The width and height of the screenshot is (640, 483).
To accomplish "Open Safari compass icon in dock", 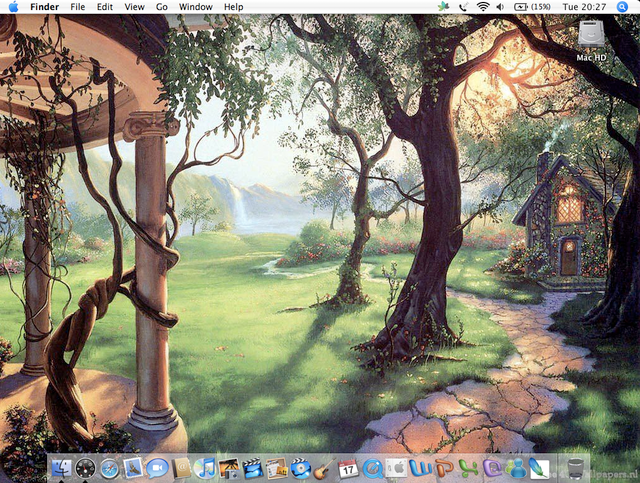I will pos(109,468).
